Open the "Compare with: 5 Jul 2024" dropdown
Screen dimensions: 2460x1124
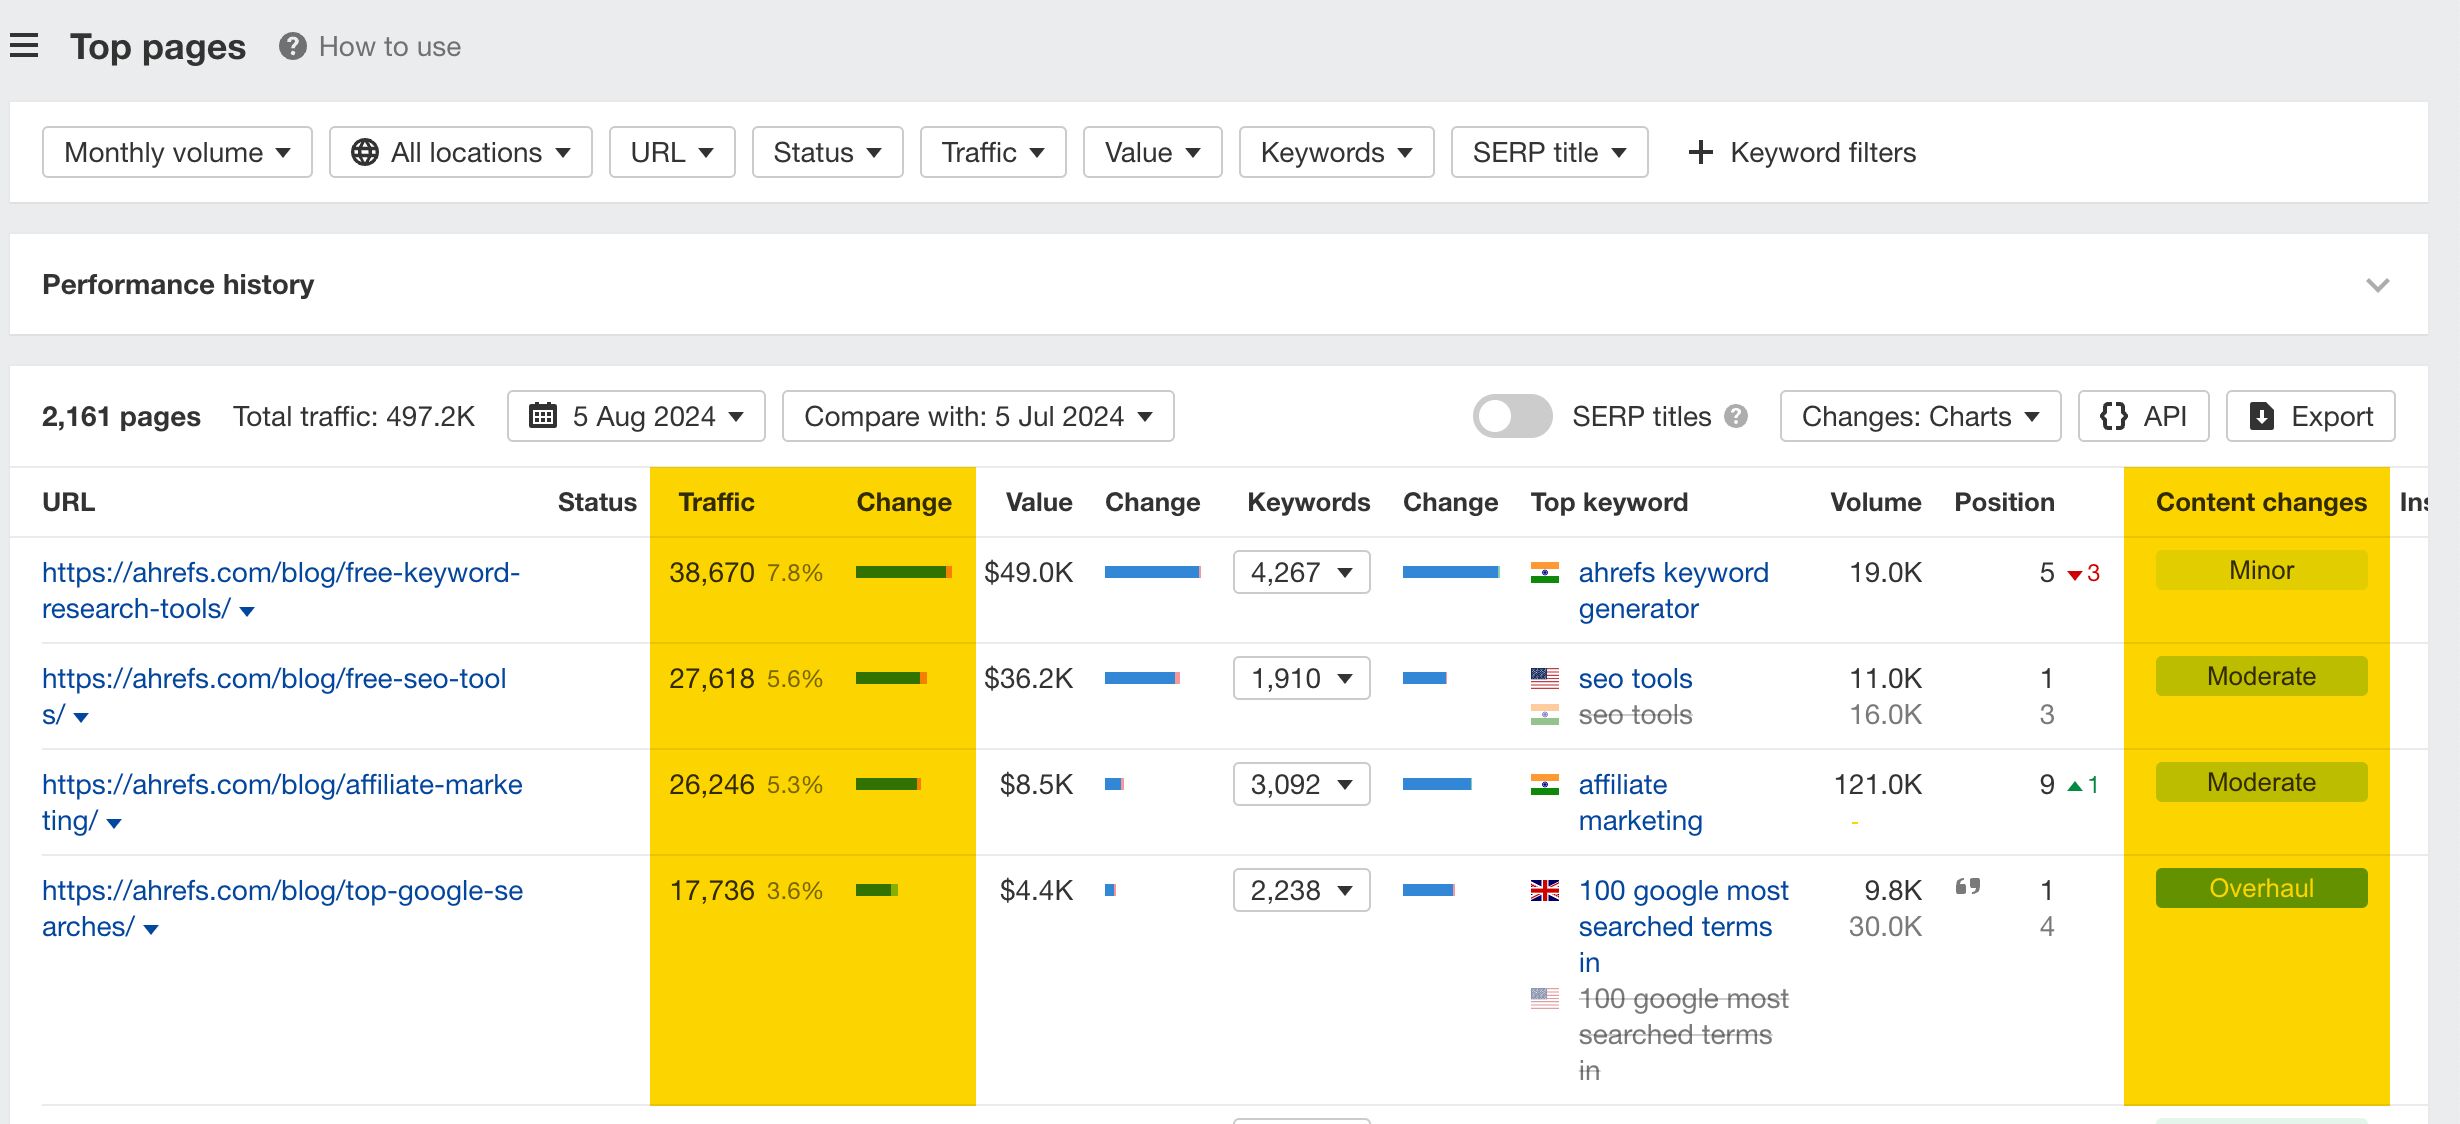click(x=978, y=416)
